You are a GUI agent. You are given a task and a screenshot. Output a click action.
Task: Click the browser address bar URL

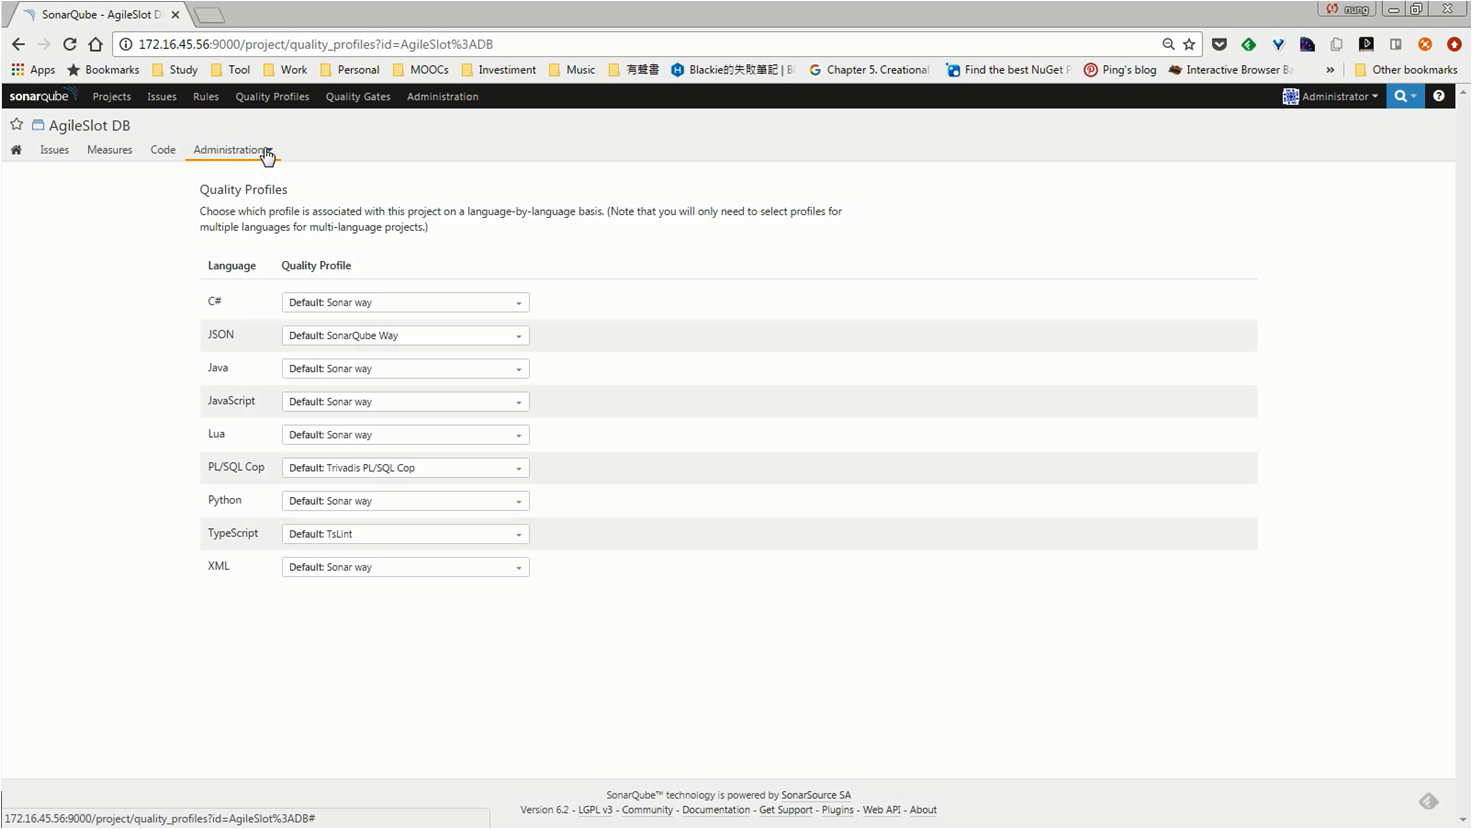click(x=316, y=44)
